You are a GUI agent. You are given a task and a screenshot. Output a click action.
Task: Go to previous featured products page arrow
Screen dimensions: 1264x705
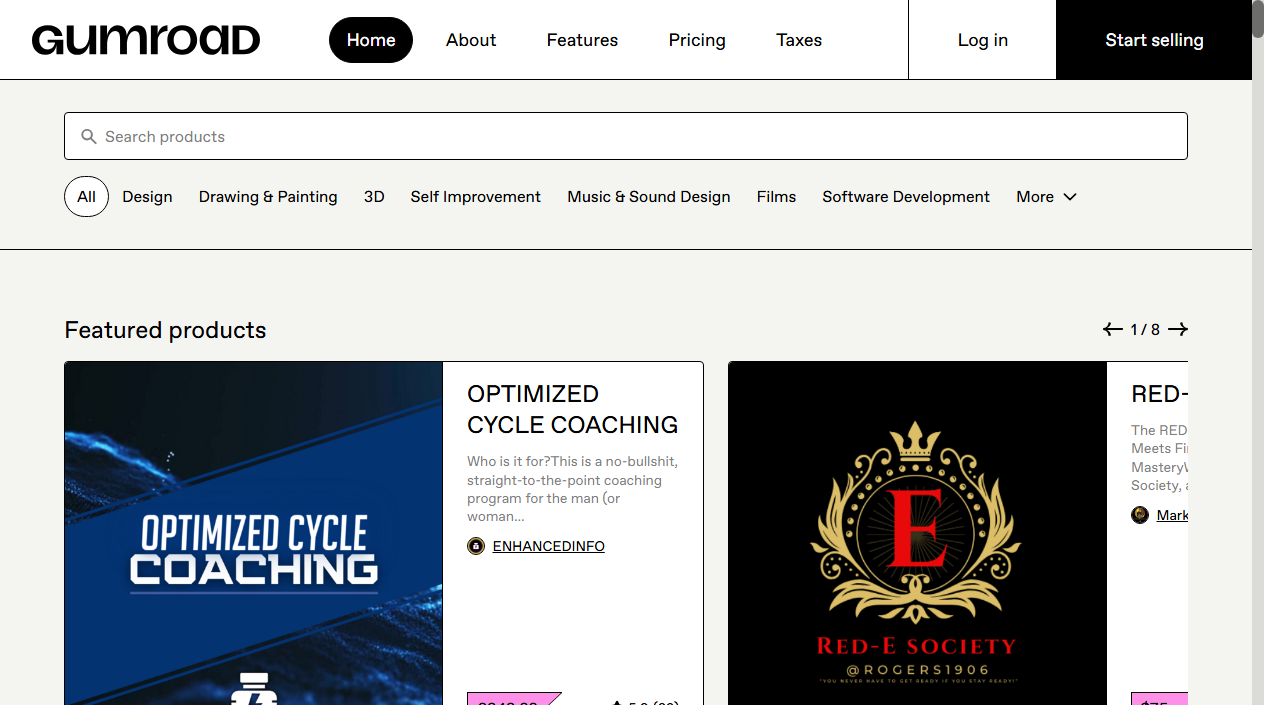(x=1113, y=329)
